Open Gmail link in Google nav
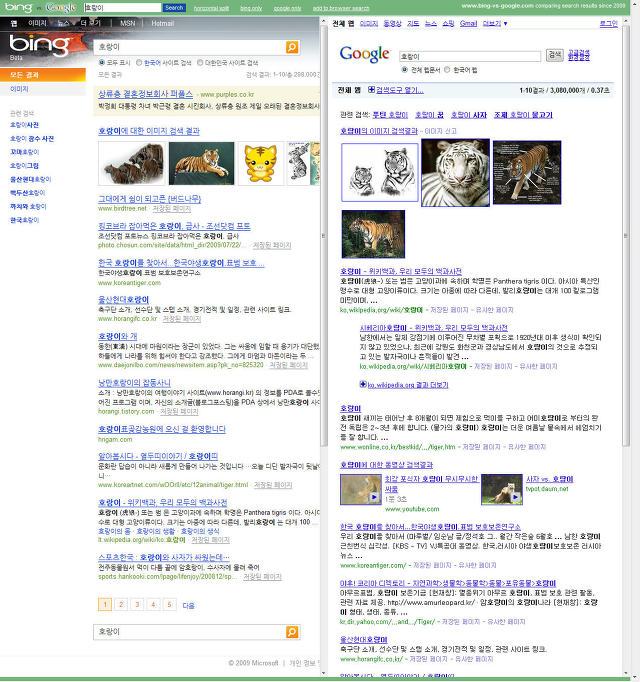The image size is (640, 682). point(469,23)
